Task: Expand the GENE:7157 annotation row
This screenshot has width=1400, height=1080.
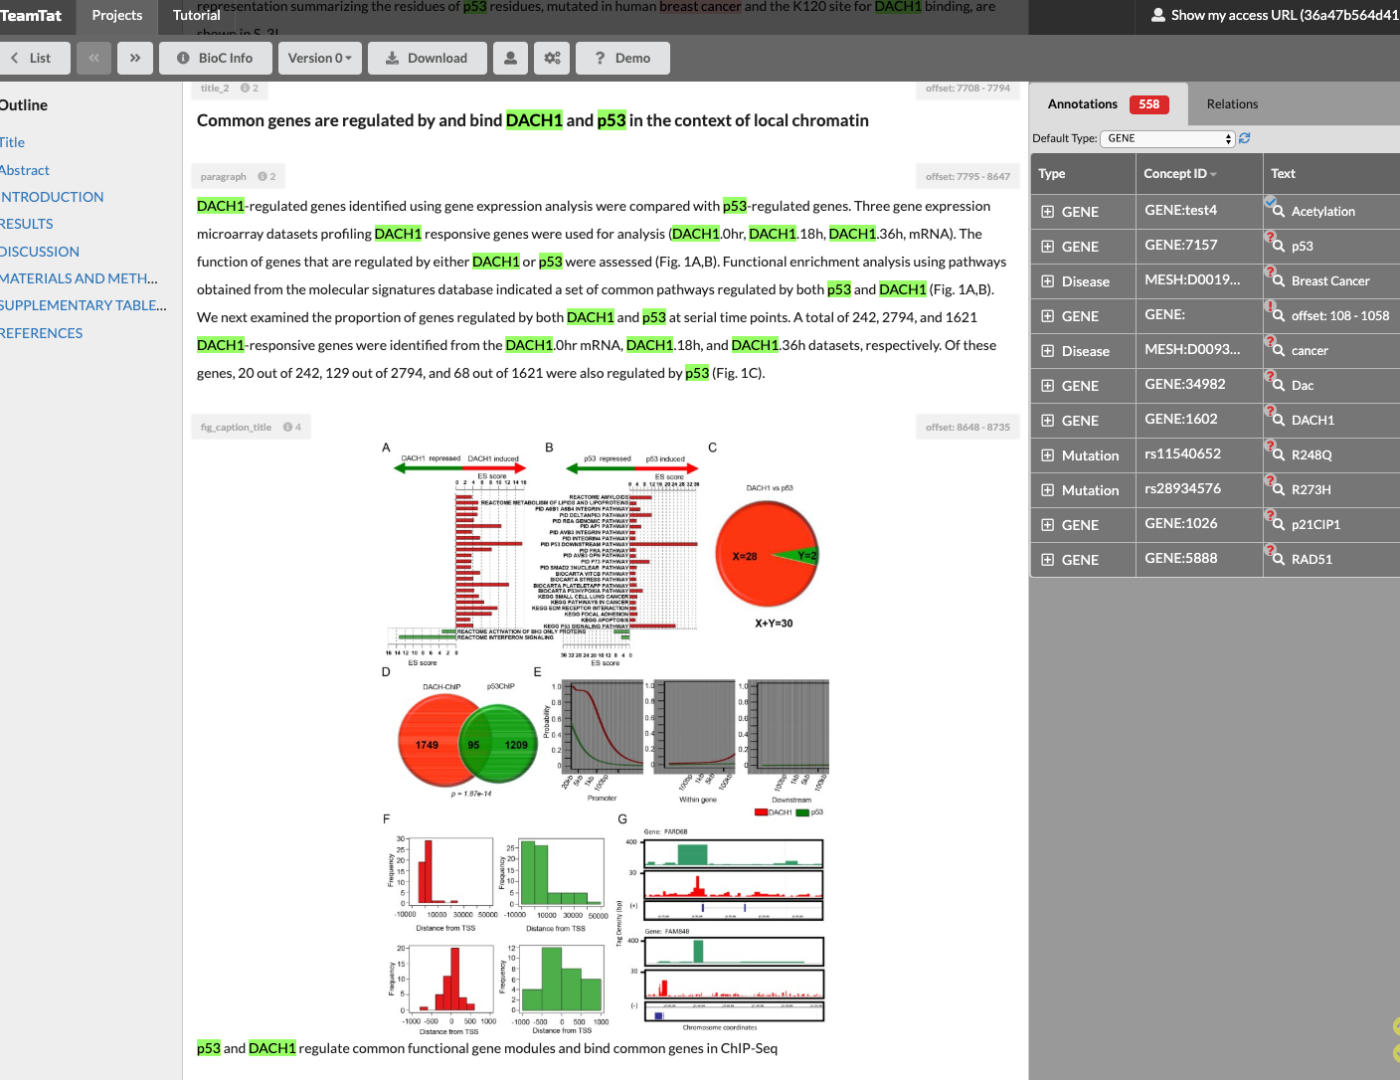Action: [x=1047, y=246]
